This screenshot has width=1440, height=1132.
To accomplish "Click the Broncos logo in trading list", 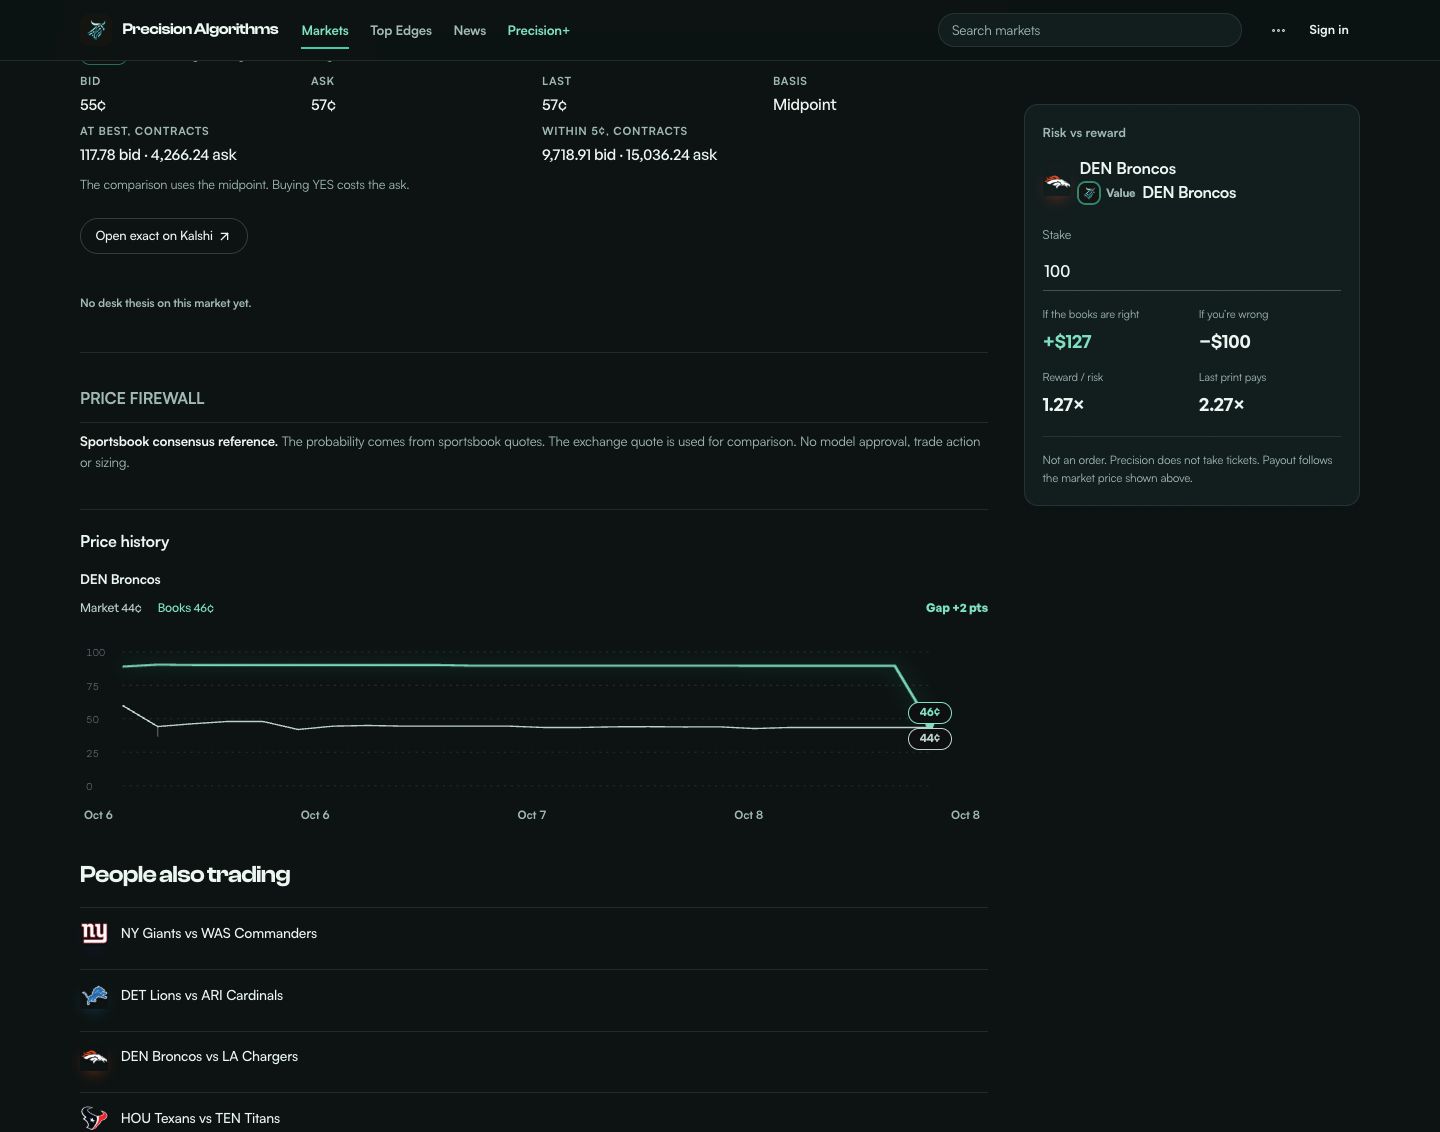I will (94, 1057).
